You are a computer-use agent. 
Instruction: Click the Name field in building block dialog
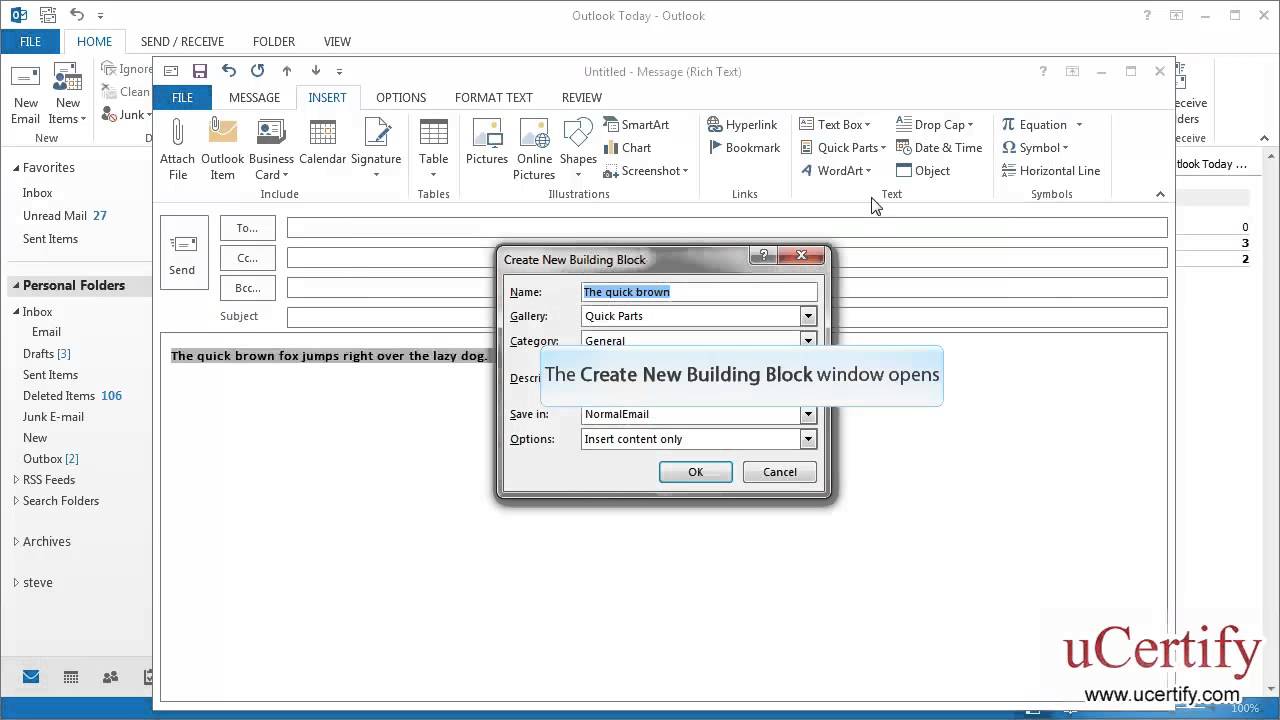[x=699, y=292]
